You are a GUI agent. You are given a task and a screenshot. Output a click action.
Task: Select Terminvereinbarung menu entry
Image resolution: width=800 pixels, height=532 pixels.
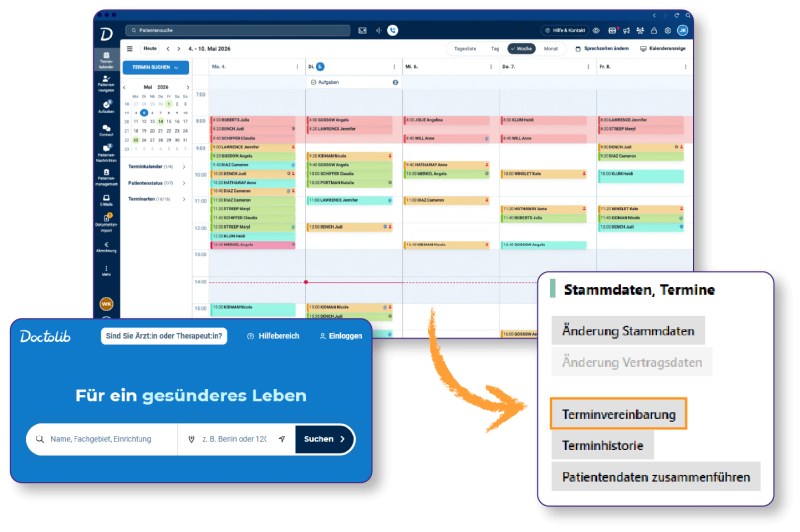coord(618,414)
